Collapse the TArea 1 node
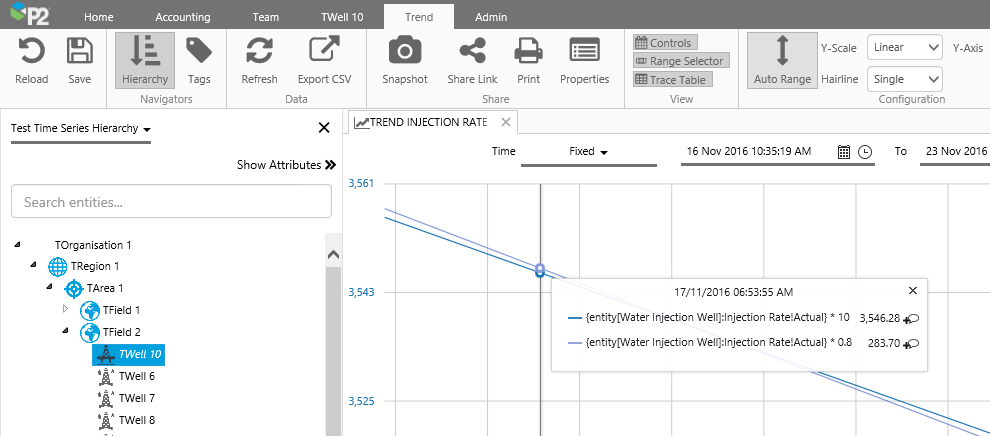The width and height of the screenshot is (990, 436). 49,288
